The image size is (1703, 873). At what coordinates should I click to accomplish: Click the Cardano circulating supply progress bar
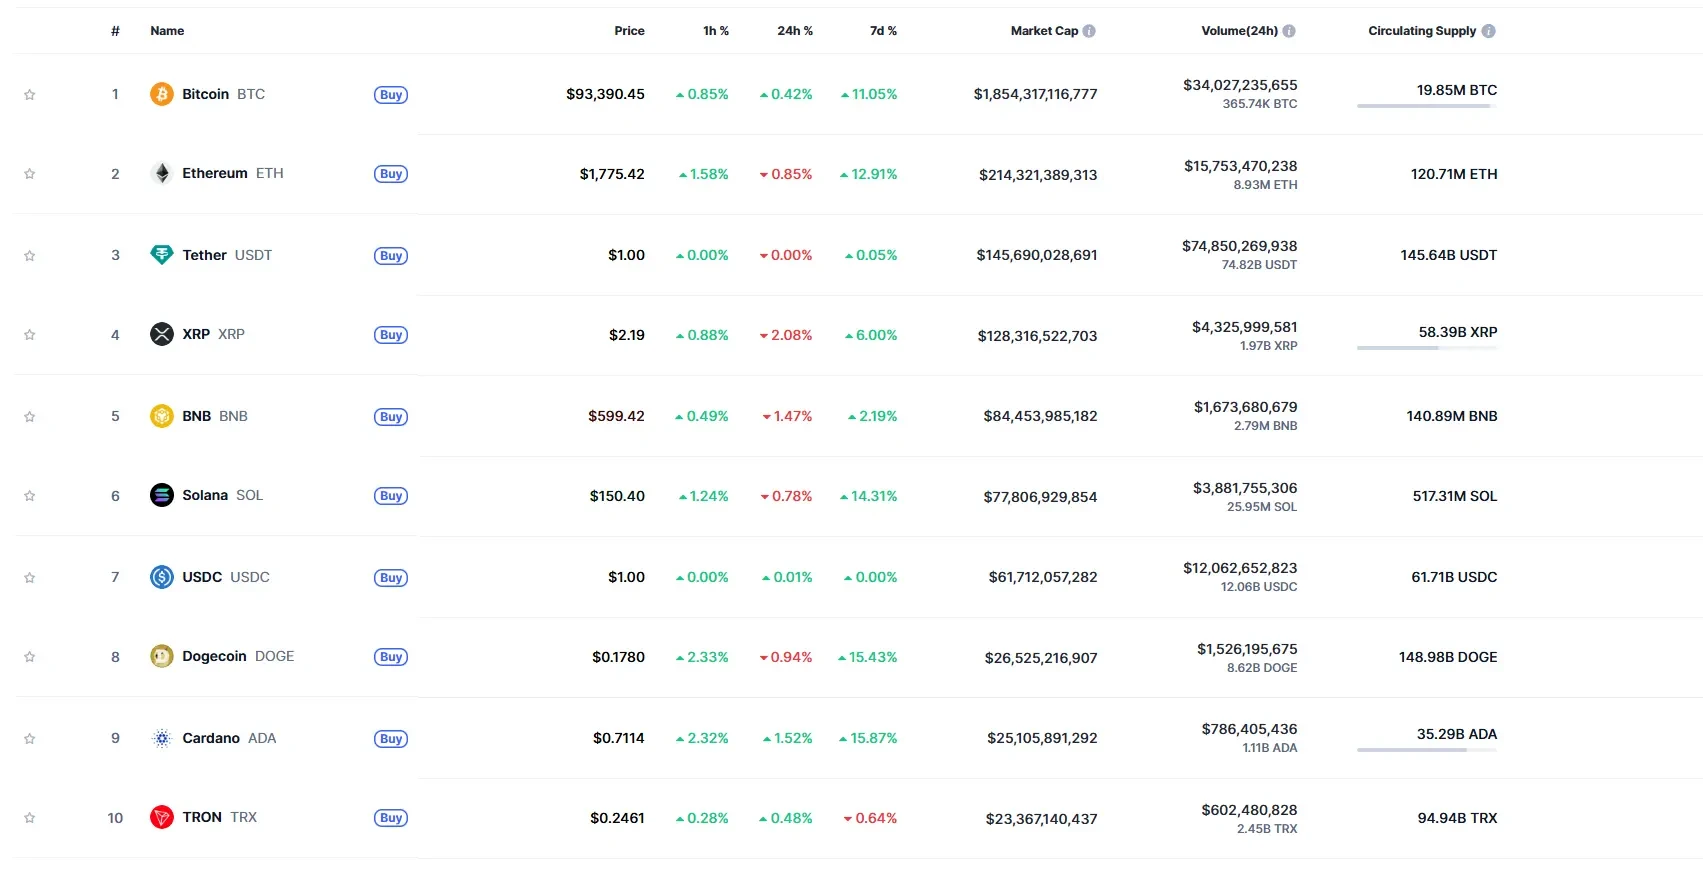(x=1427, y=750)
